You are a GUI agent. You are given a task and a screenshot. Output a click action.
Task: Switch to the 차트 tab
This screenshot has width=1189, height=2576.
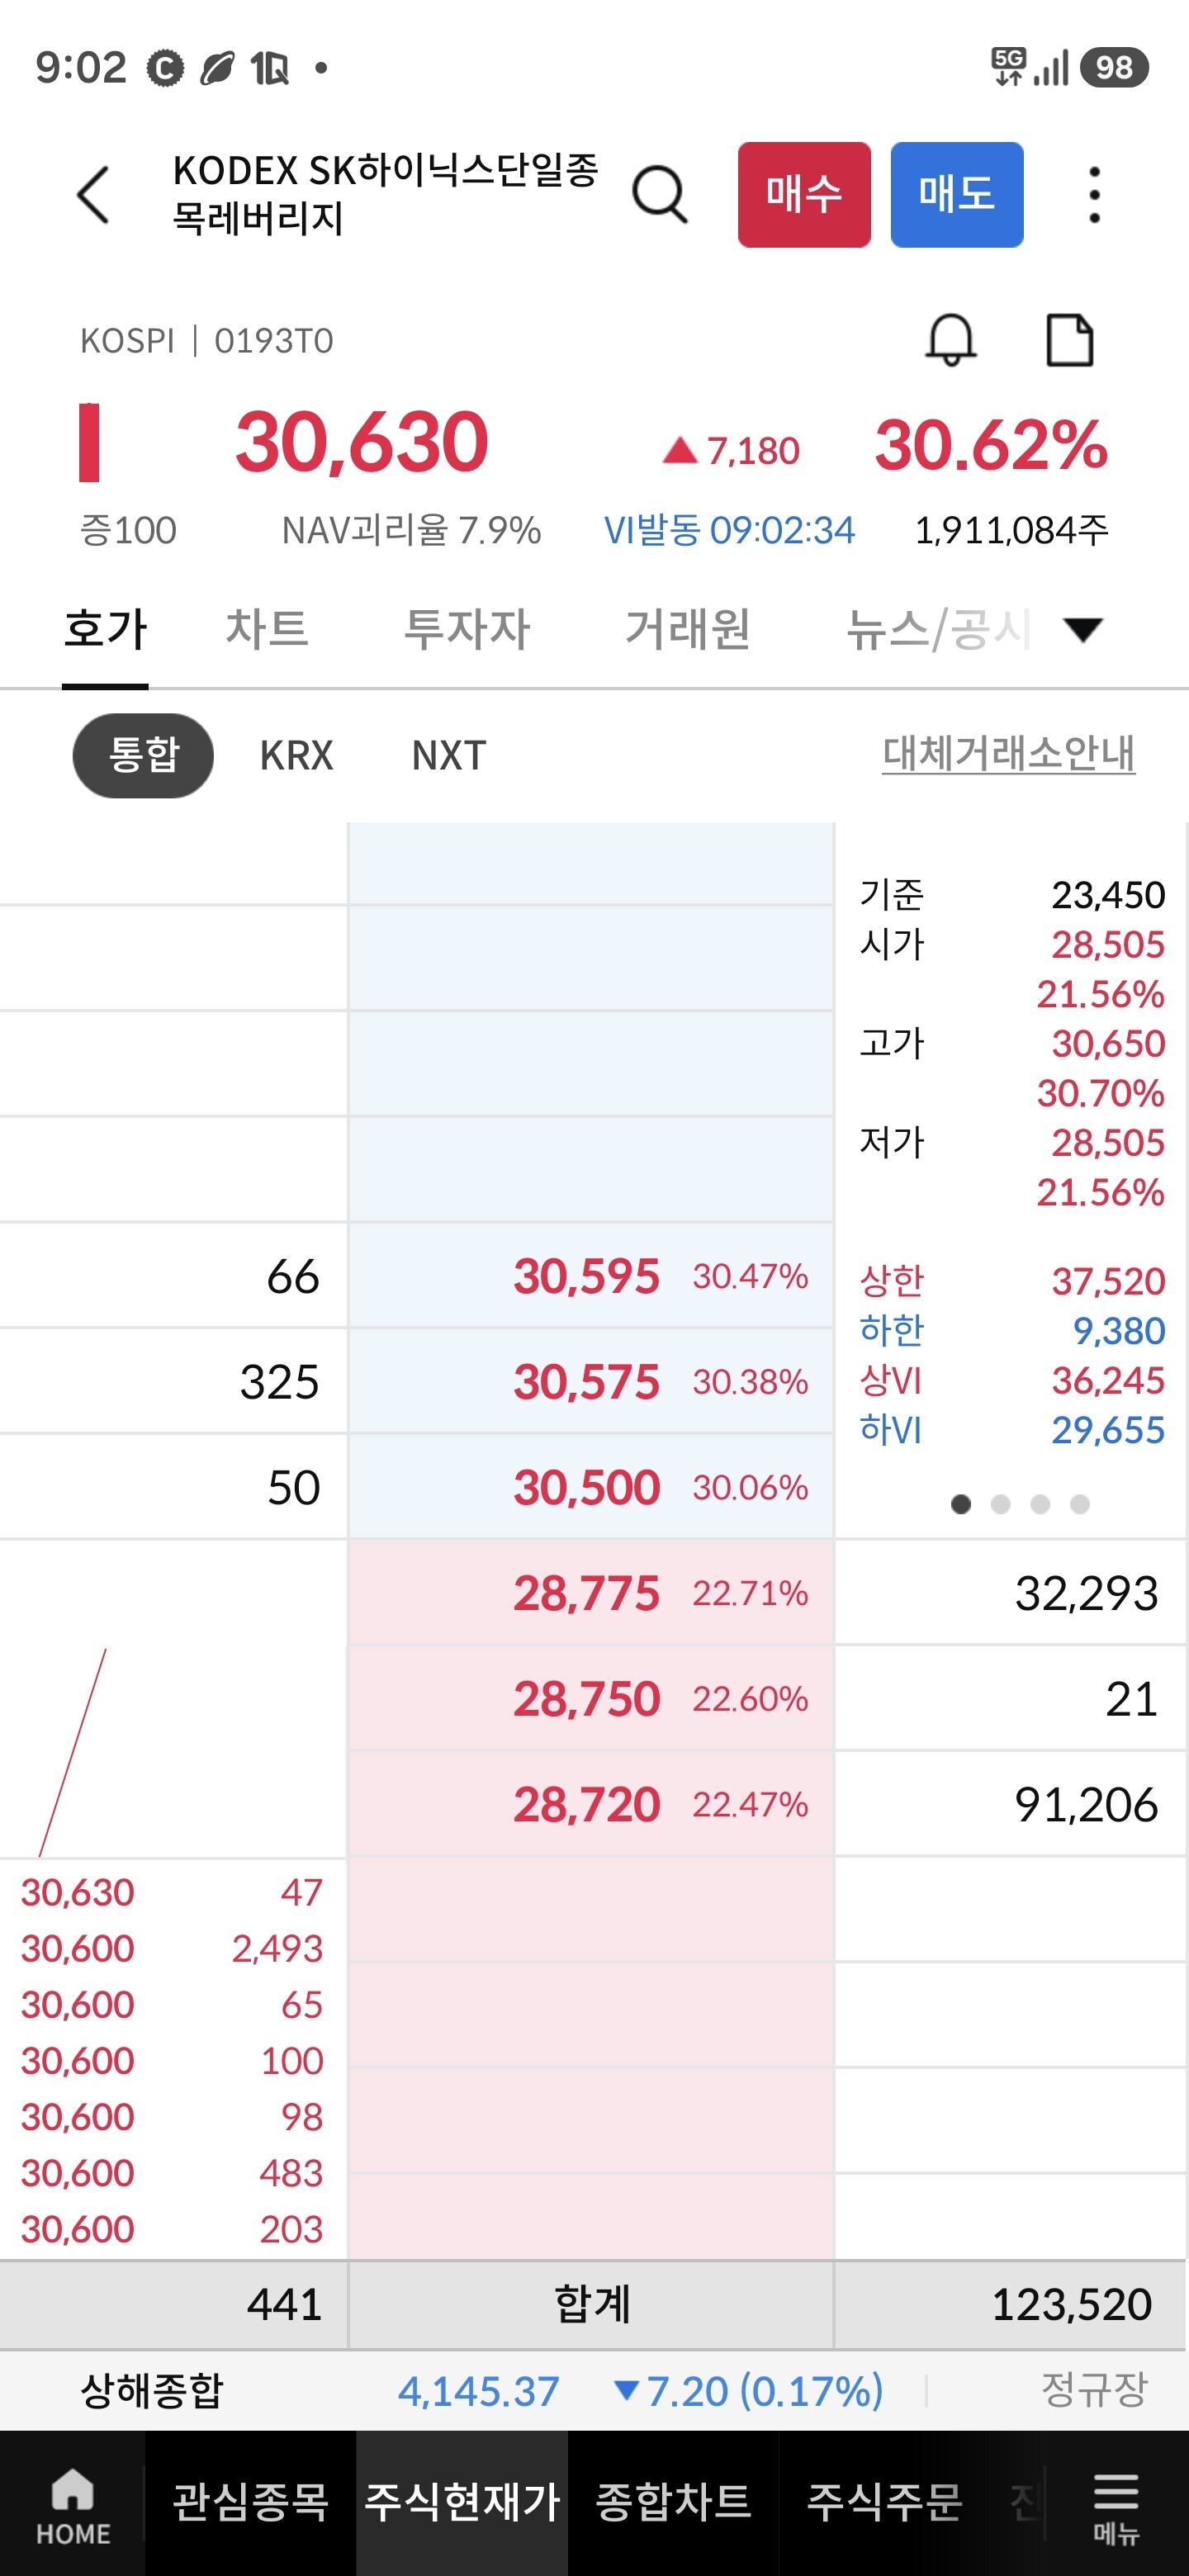click(266, 630)
